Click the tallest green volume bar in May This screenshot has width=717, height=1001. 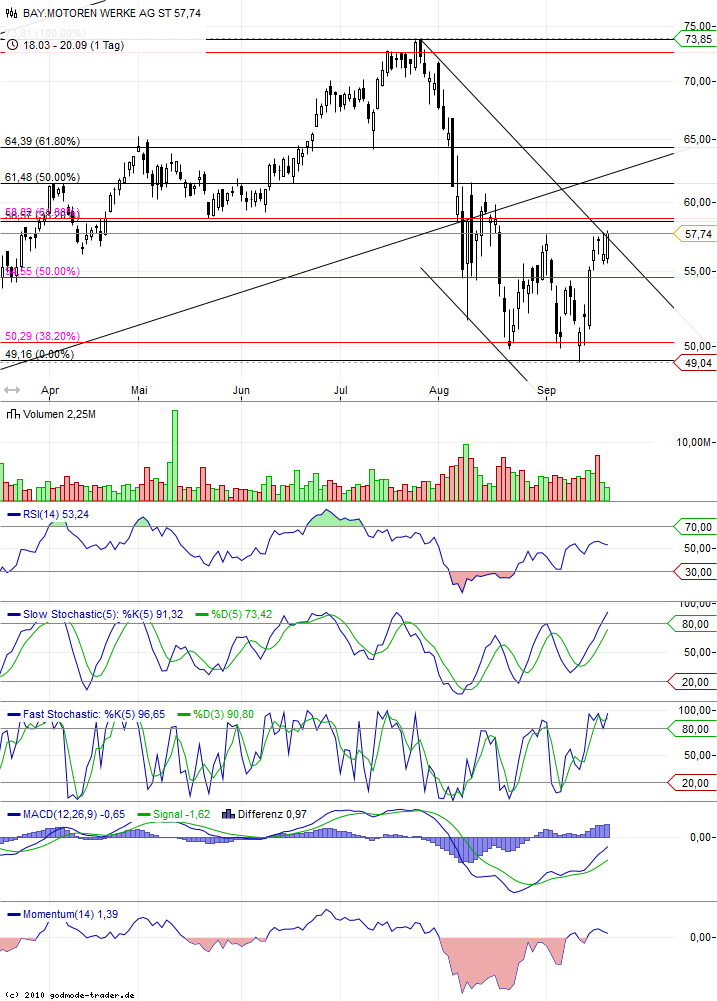click(175, 455)
